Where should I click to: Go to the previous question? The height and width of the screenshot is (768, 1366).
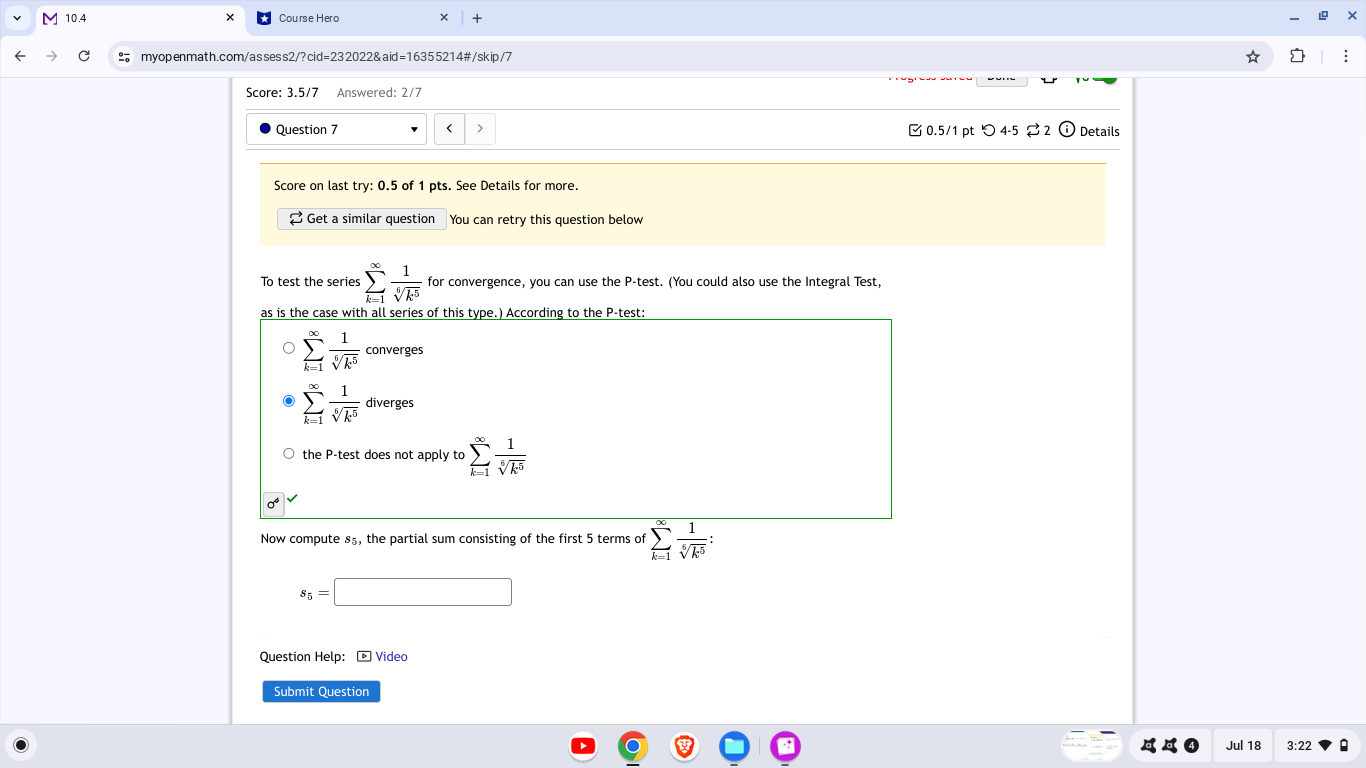[449, 129]
